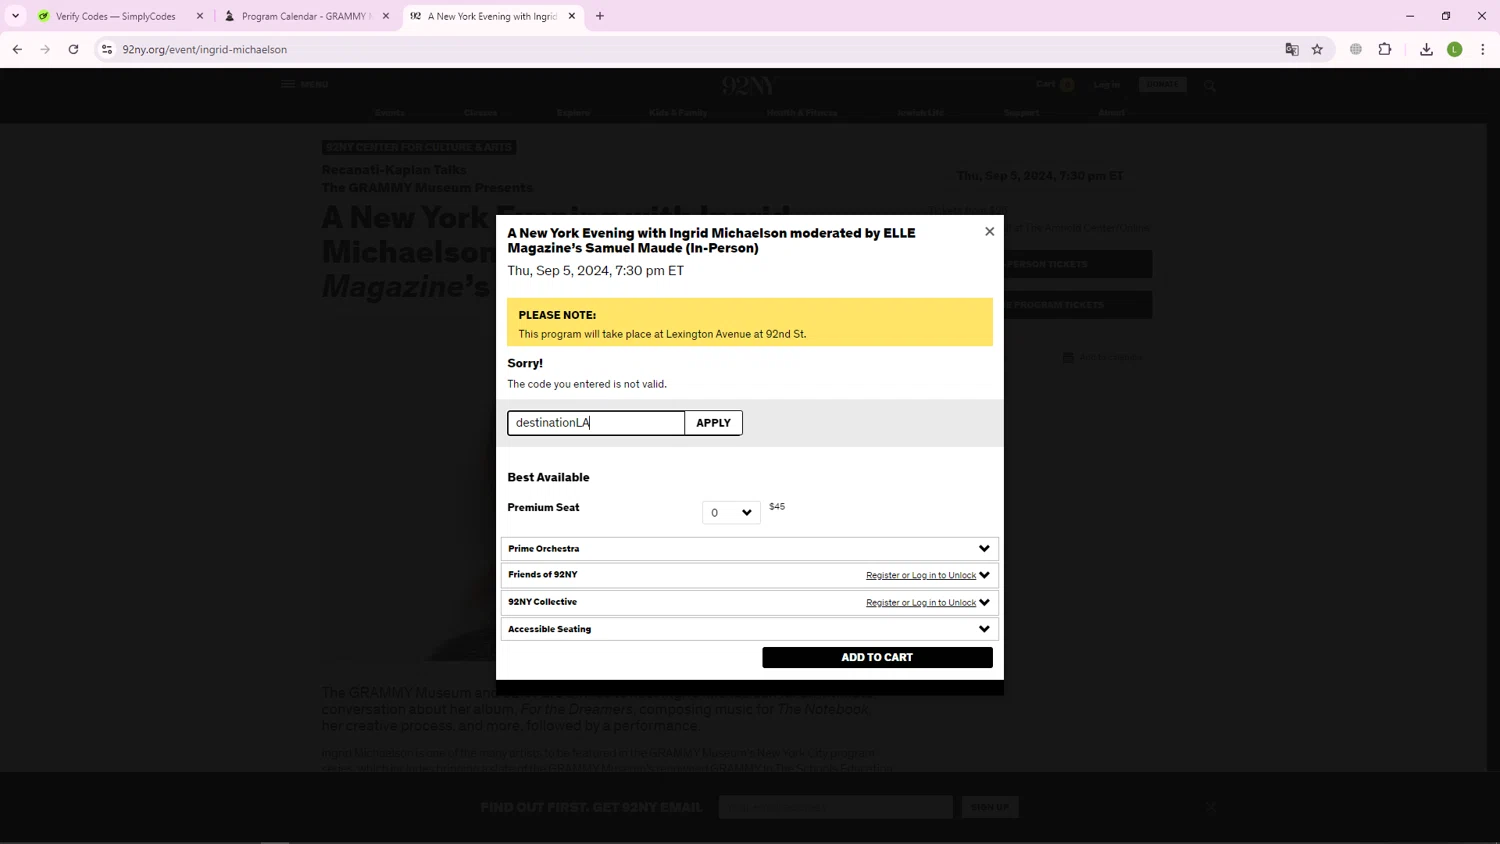This screenshot has width=1500, height=844.
Task: Click the SIGN UP email button
Action: click(x=990, y=807)
